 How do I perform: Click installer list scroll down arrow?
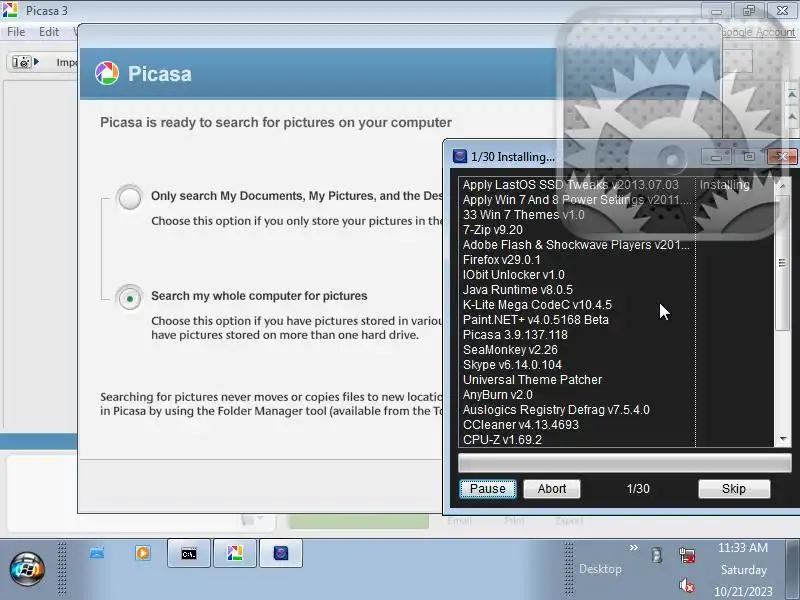pos(783,439)
